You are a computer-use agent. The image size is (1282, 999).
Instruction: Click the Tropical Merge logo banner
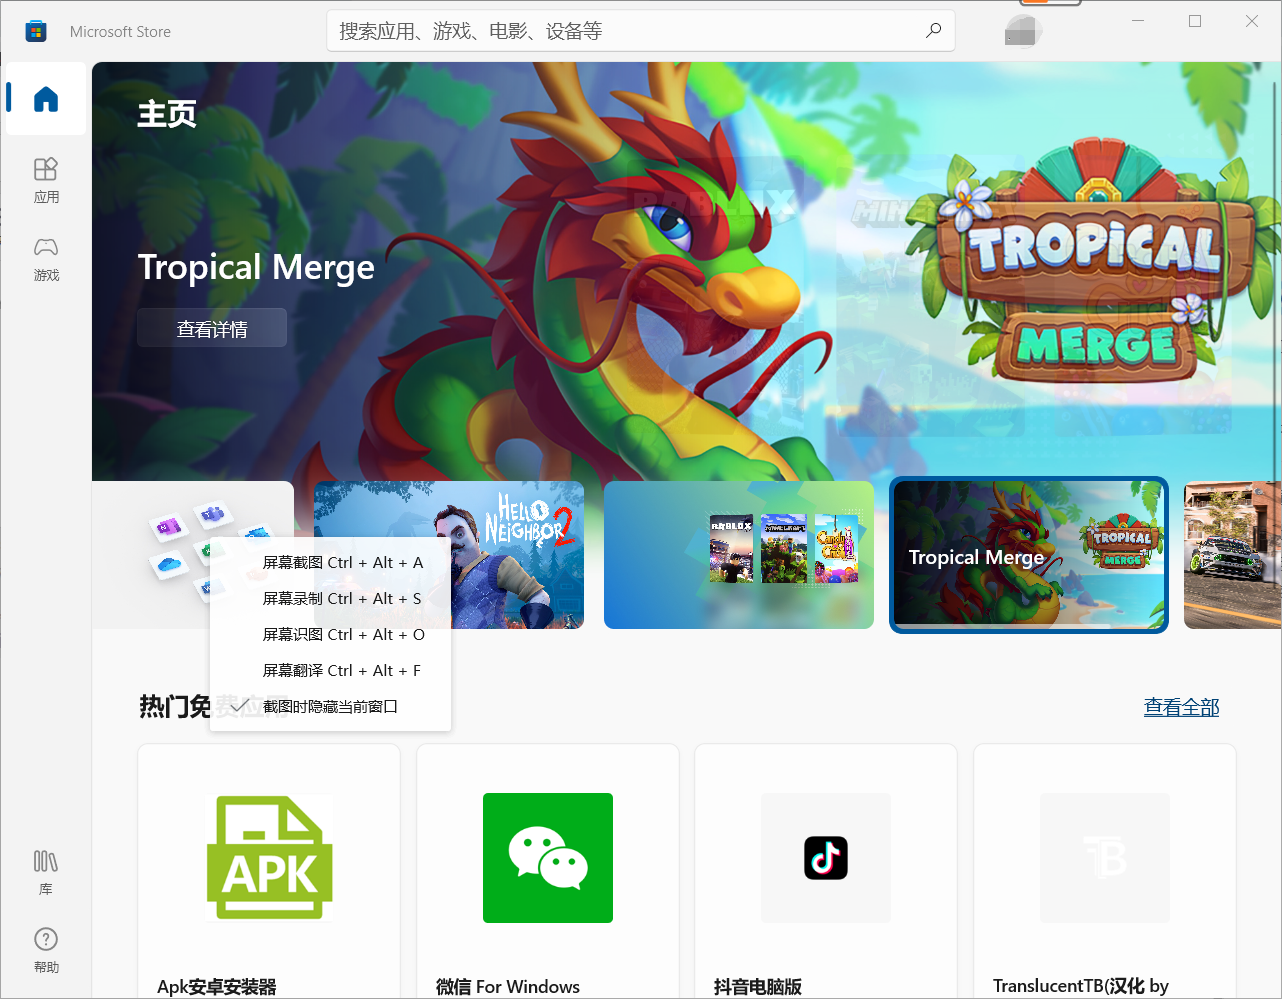(1094, 262)
